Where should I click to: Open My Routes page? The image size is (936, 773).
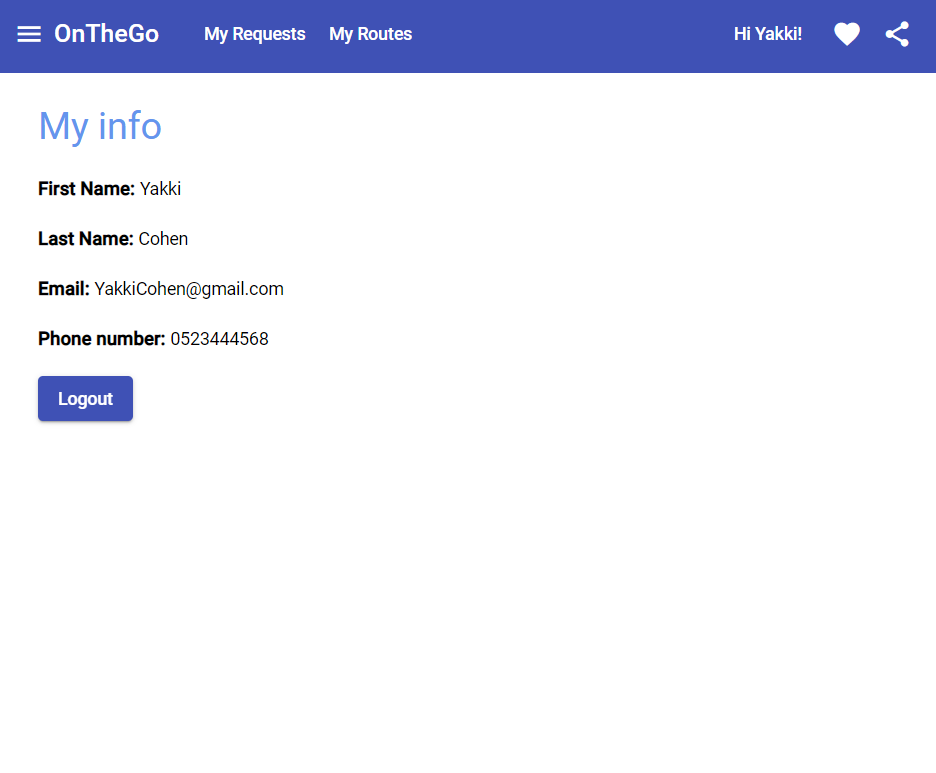click(x=370, y=34)
